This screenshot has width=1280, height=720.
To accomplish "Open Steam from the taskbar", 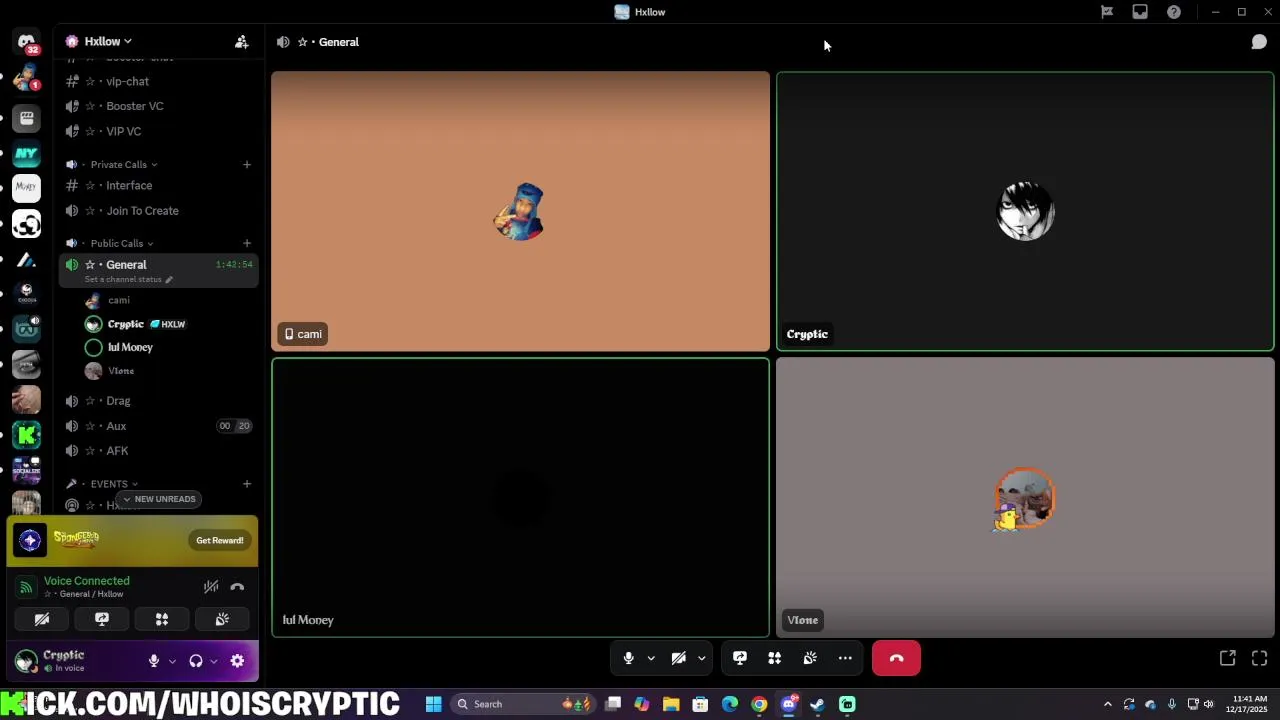I will click(x=817, y=704).
